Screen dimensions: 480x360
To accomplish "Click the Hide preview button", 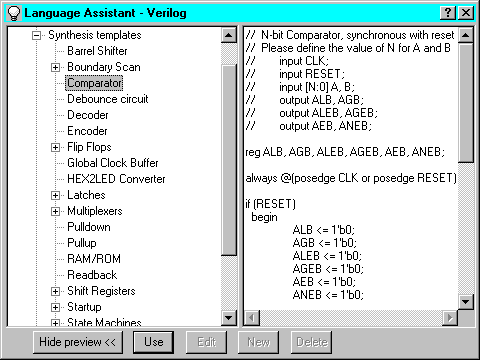I will tap(78, 342).
